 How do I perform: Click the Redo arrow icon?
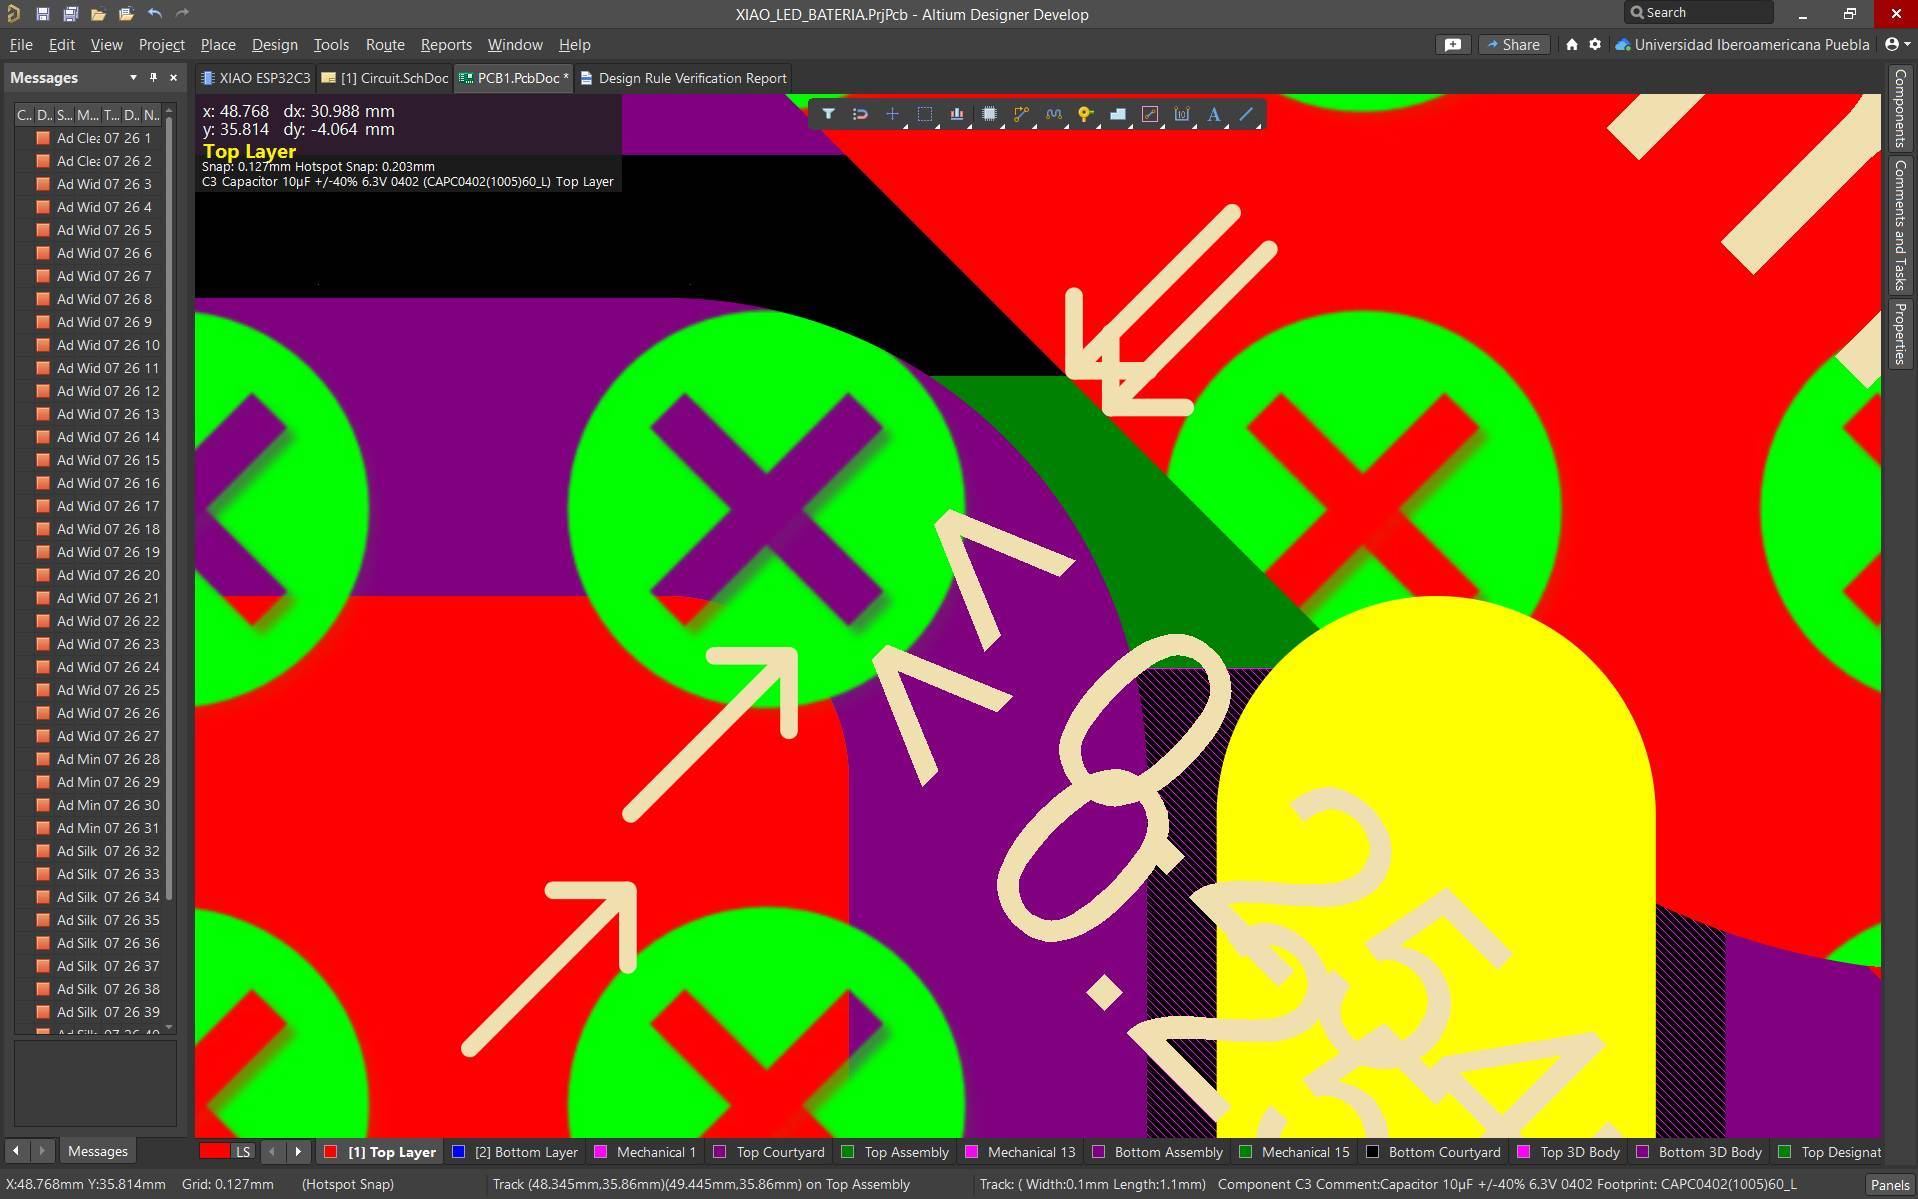click(182, 14)
